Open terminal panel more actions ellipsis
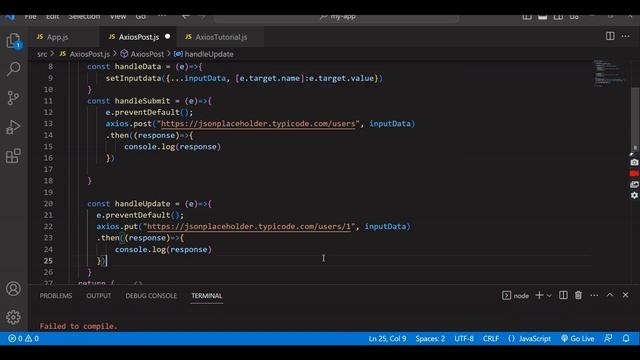Screen dimensions: 640x360 pyautogui.click(x=594, y=295)
